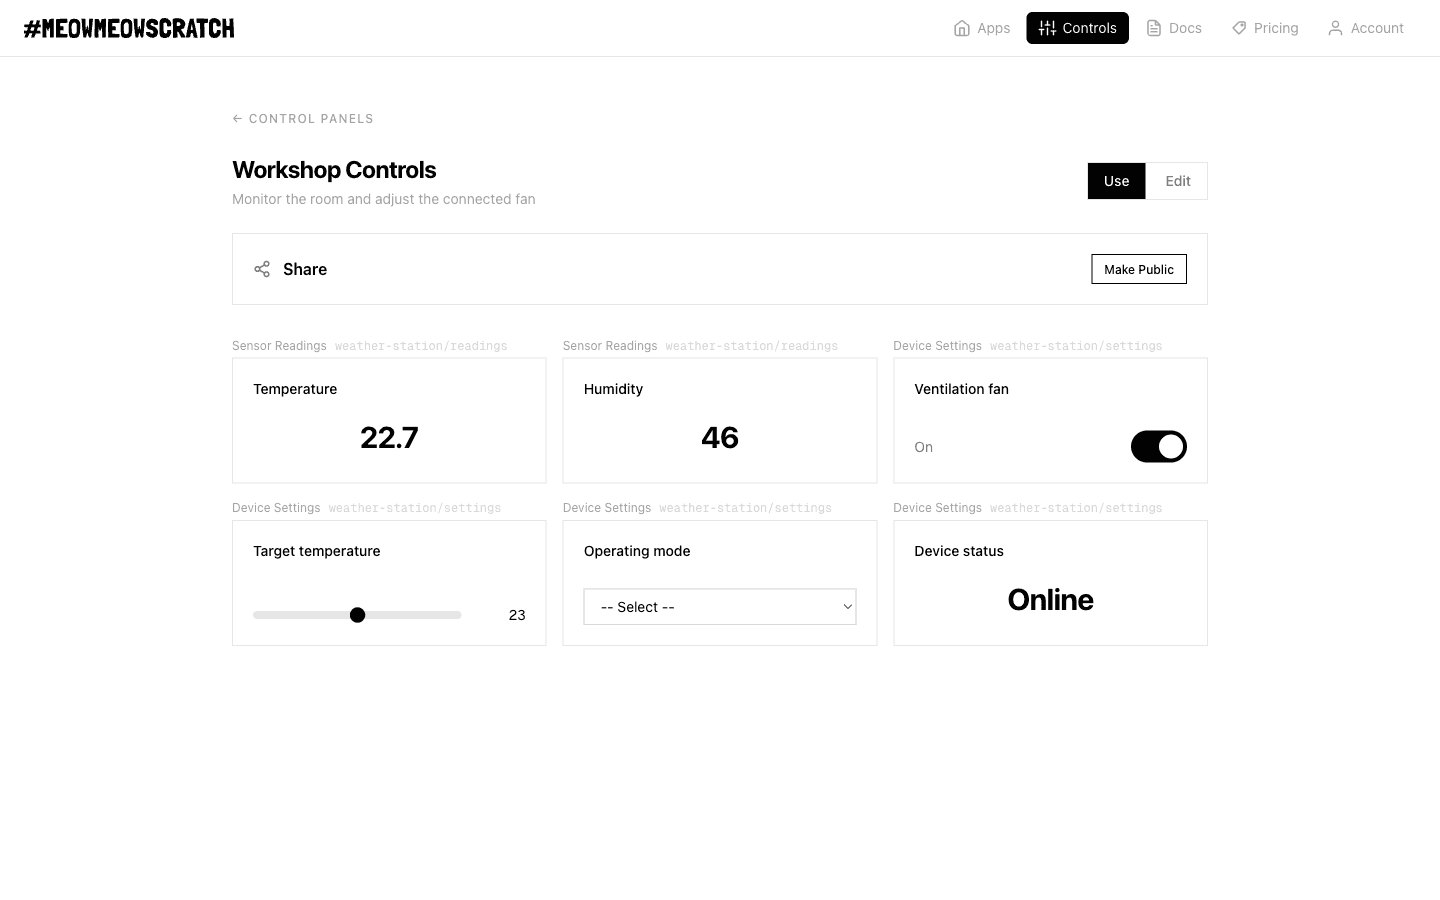Go to the Pricing page
1440x900 pixels.
pos(1265,28)
